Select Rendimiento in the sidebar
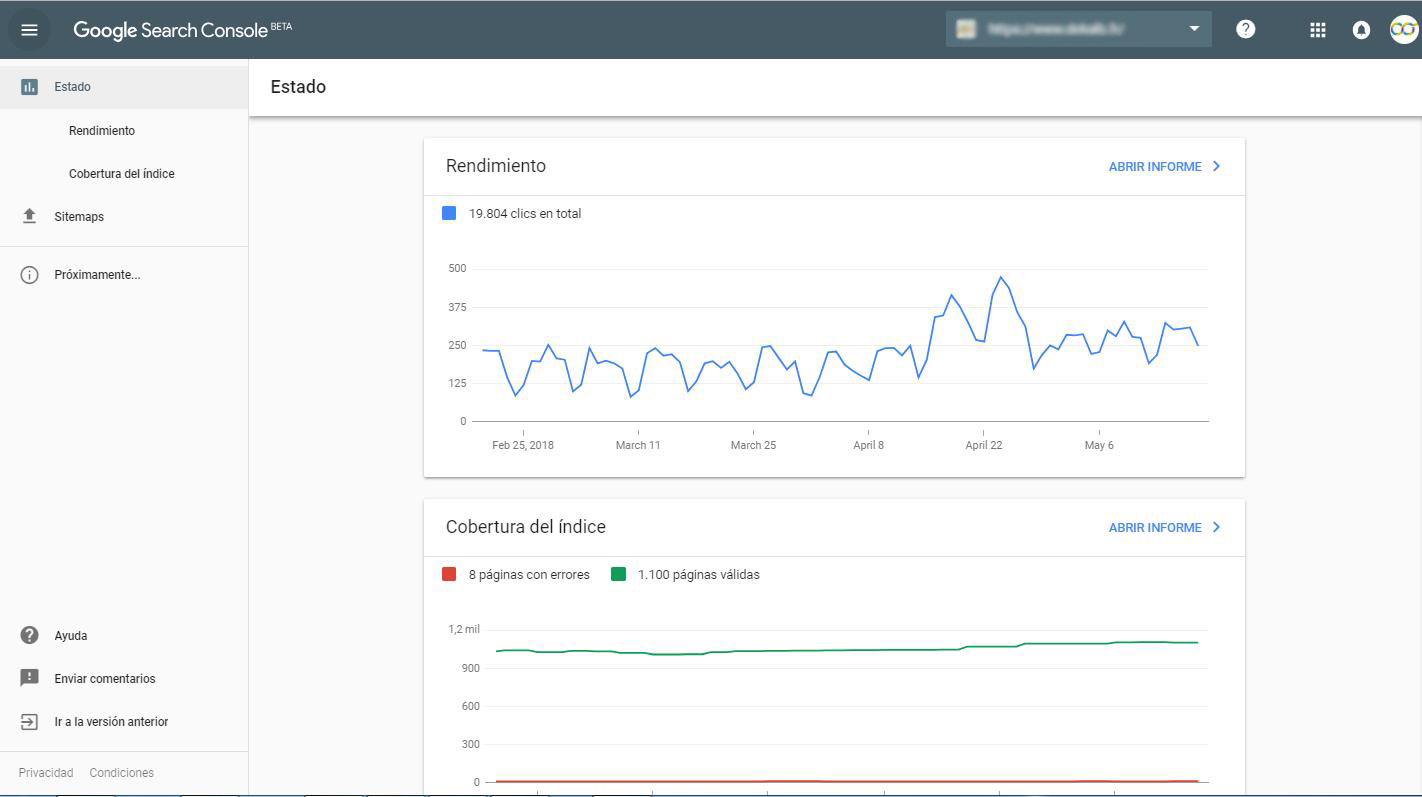This screenshot has height=797, width=1422. click(x=102, y=131)
